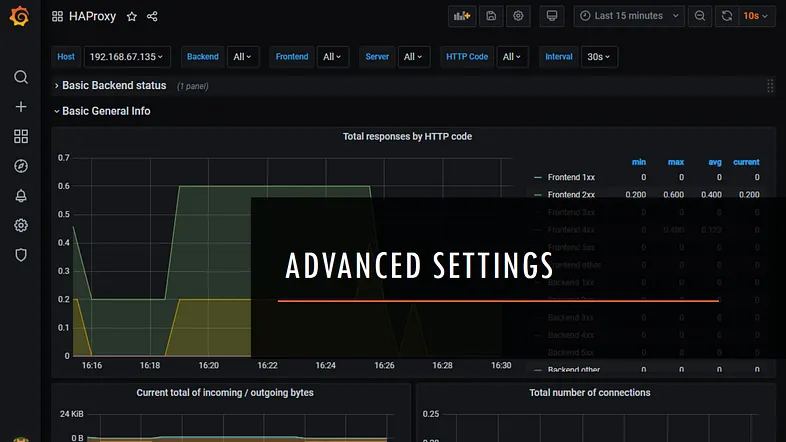This screenshot has height=442, width=786.
Task: Open the Explore compass icon
Action: click(21, 166)
